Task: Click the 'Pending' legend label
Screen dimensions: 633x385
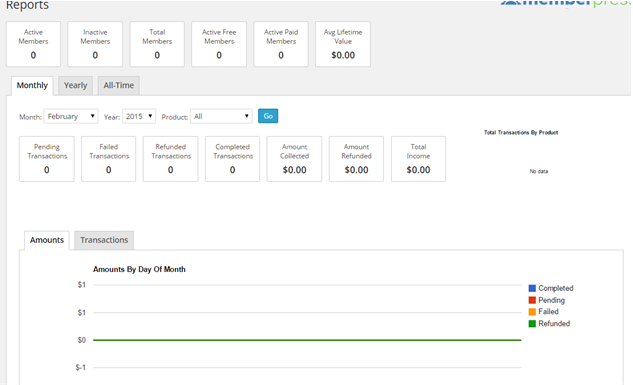Action: coord(551,300)
